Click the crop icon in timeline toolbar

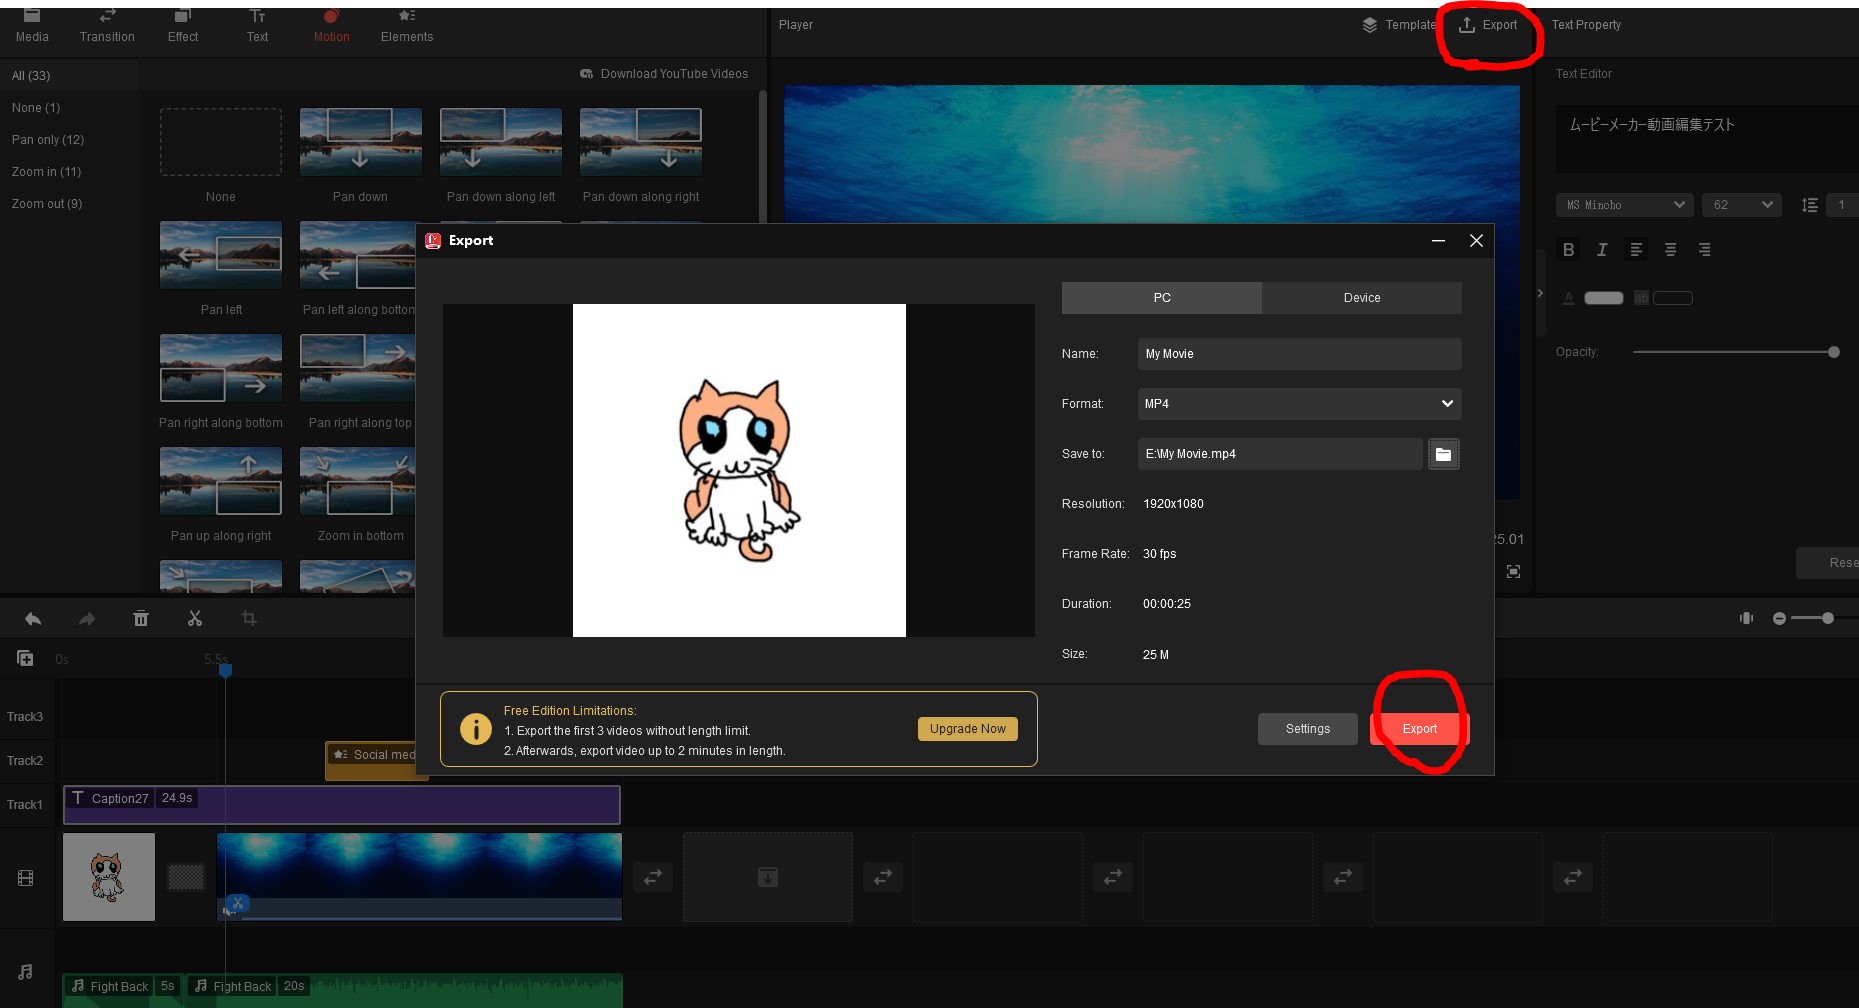pyautogui.click(x=249, y=619)
